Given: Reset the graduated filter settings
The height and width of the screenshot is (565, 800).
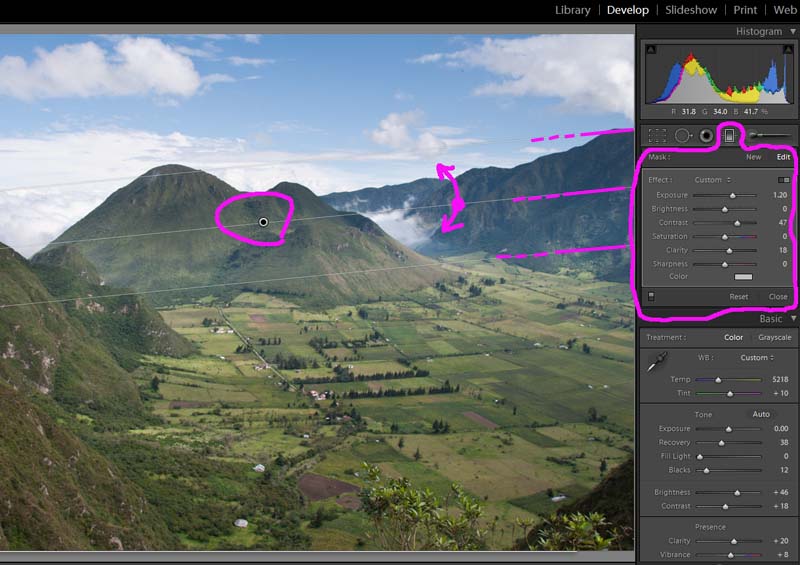Looking at the screenshot, I should coord(738,297).
